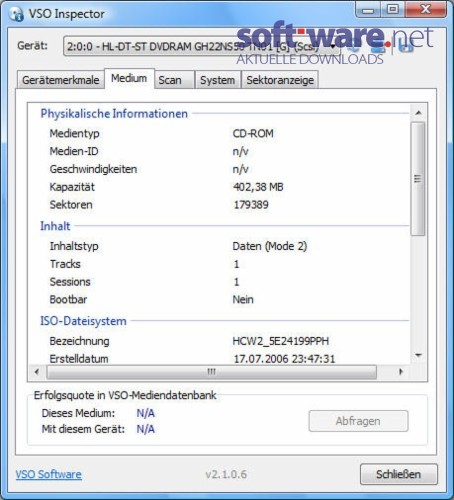Click the Inhaltstyp label

tap(74, 246)
